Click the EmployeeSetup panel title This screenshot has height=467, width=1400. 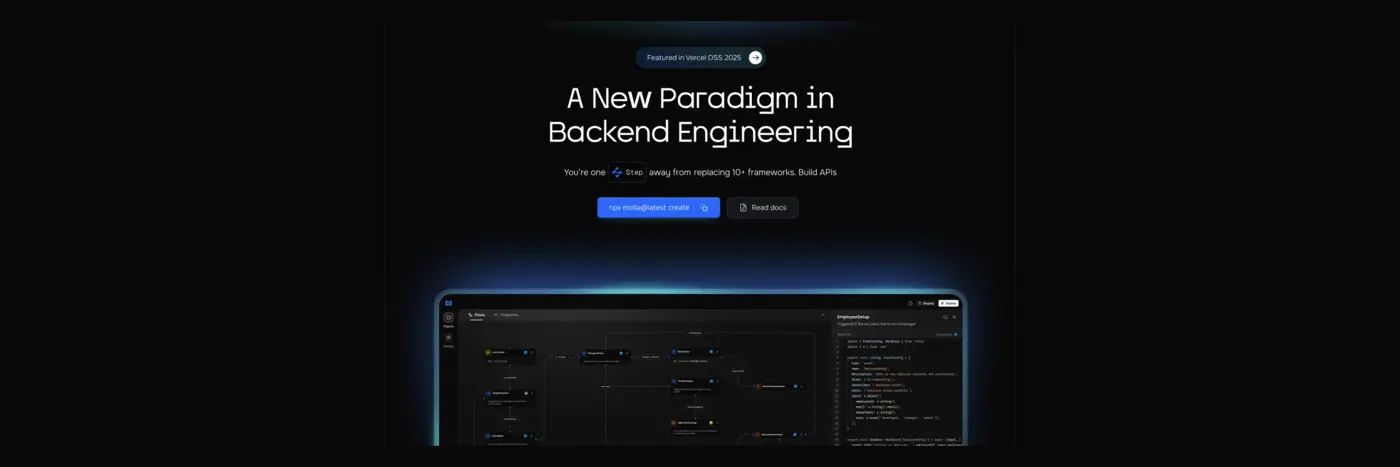853,317
